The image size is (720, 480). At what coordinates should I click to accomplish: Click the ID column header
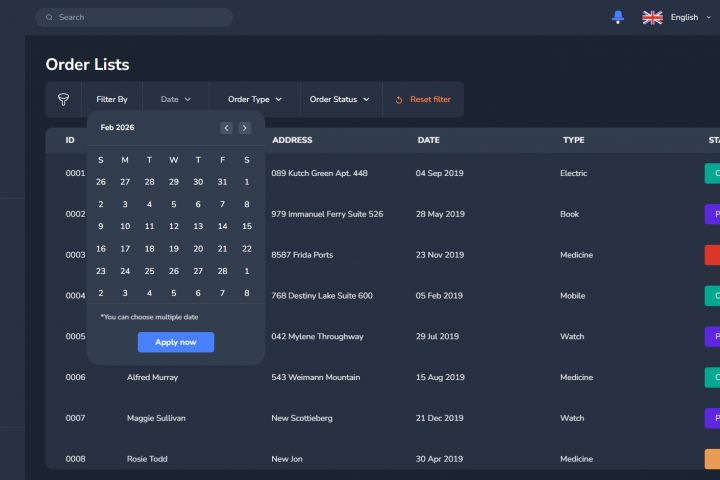(70, 140)
